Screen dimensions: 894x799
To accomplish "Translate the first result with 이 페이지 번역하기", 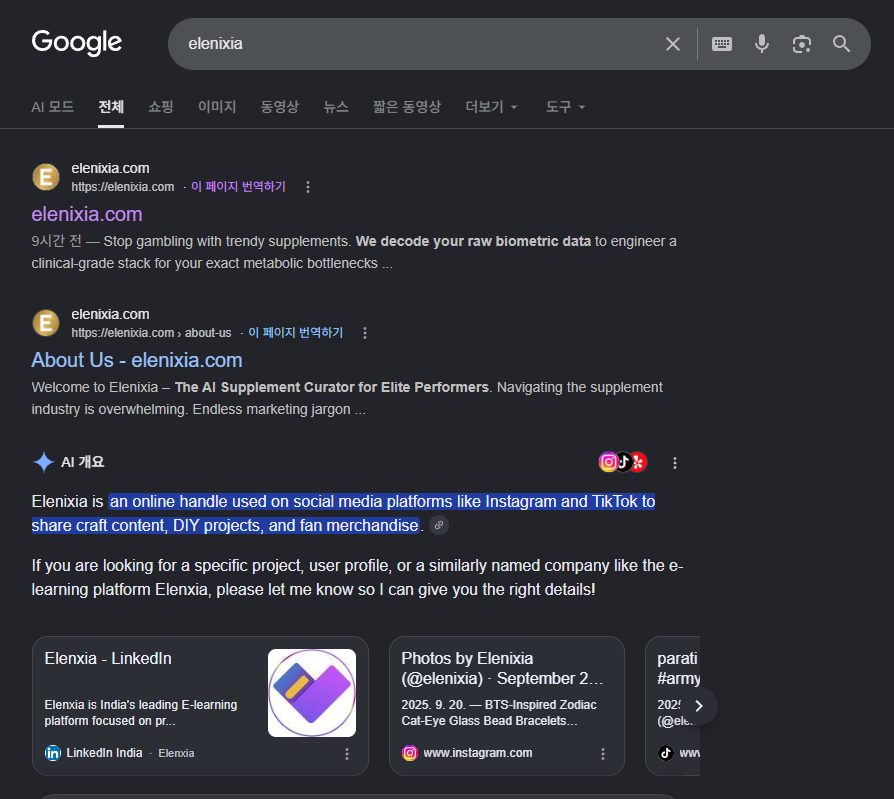I will coord(238,186).
